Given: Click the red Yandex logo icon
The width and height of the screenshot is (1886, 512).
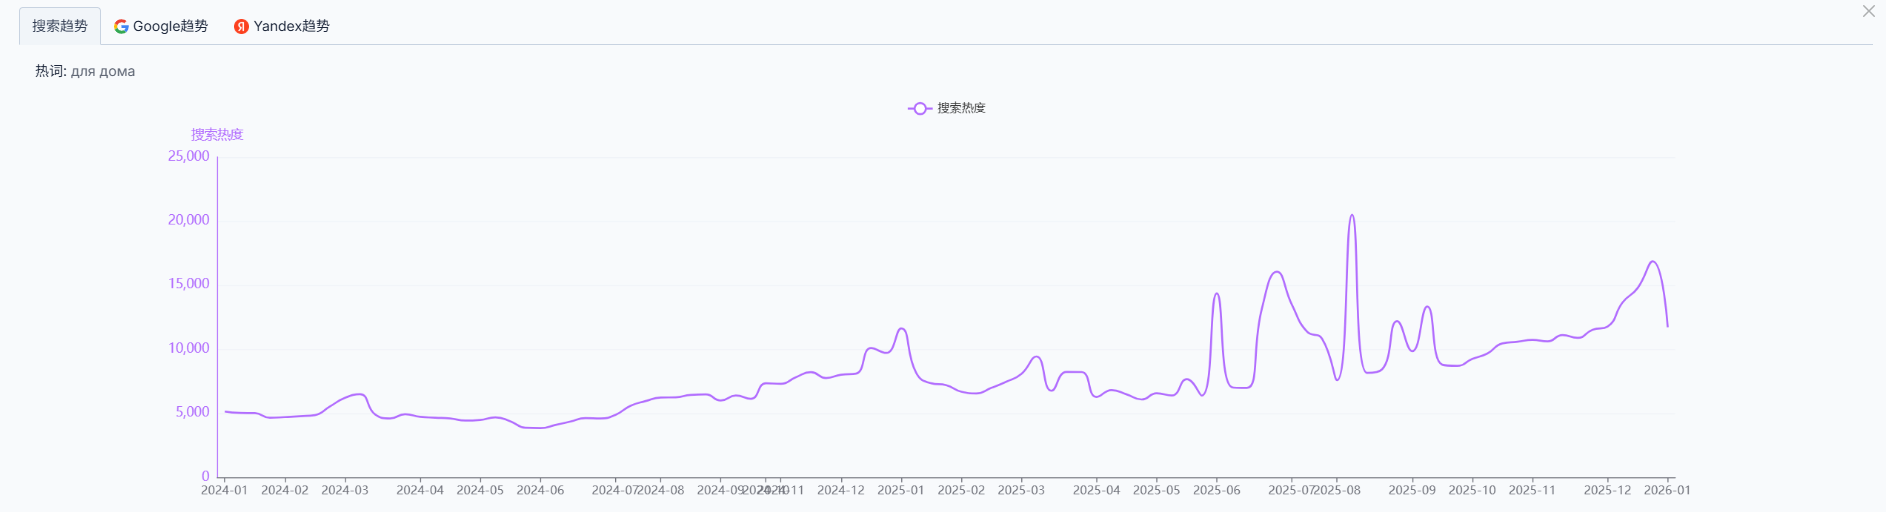Looking at the screenshot, I should pyautogui.click(x=241, y=26).
